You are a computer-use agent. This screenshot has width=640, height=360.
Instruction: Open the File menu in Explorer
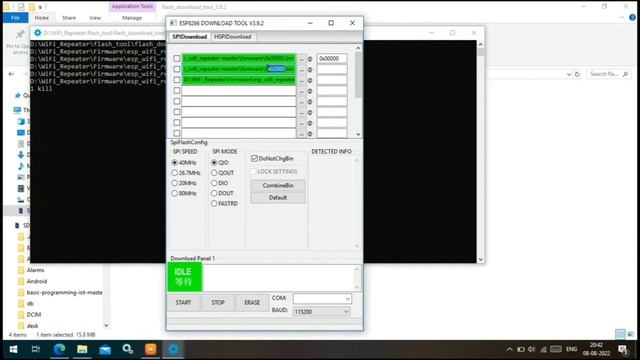[16, 18]
